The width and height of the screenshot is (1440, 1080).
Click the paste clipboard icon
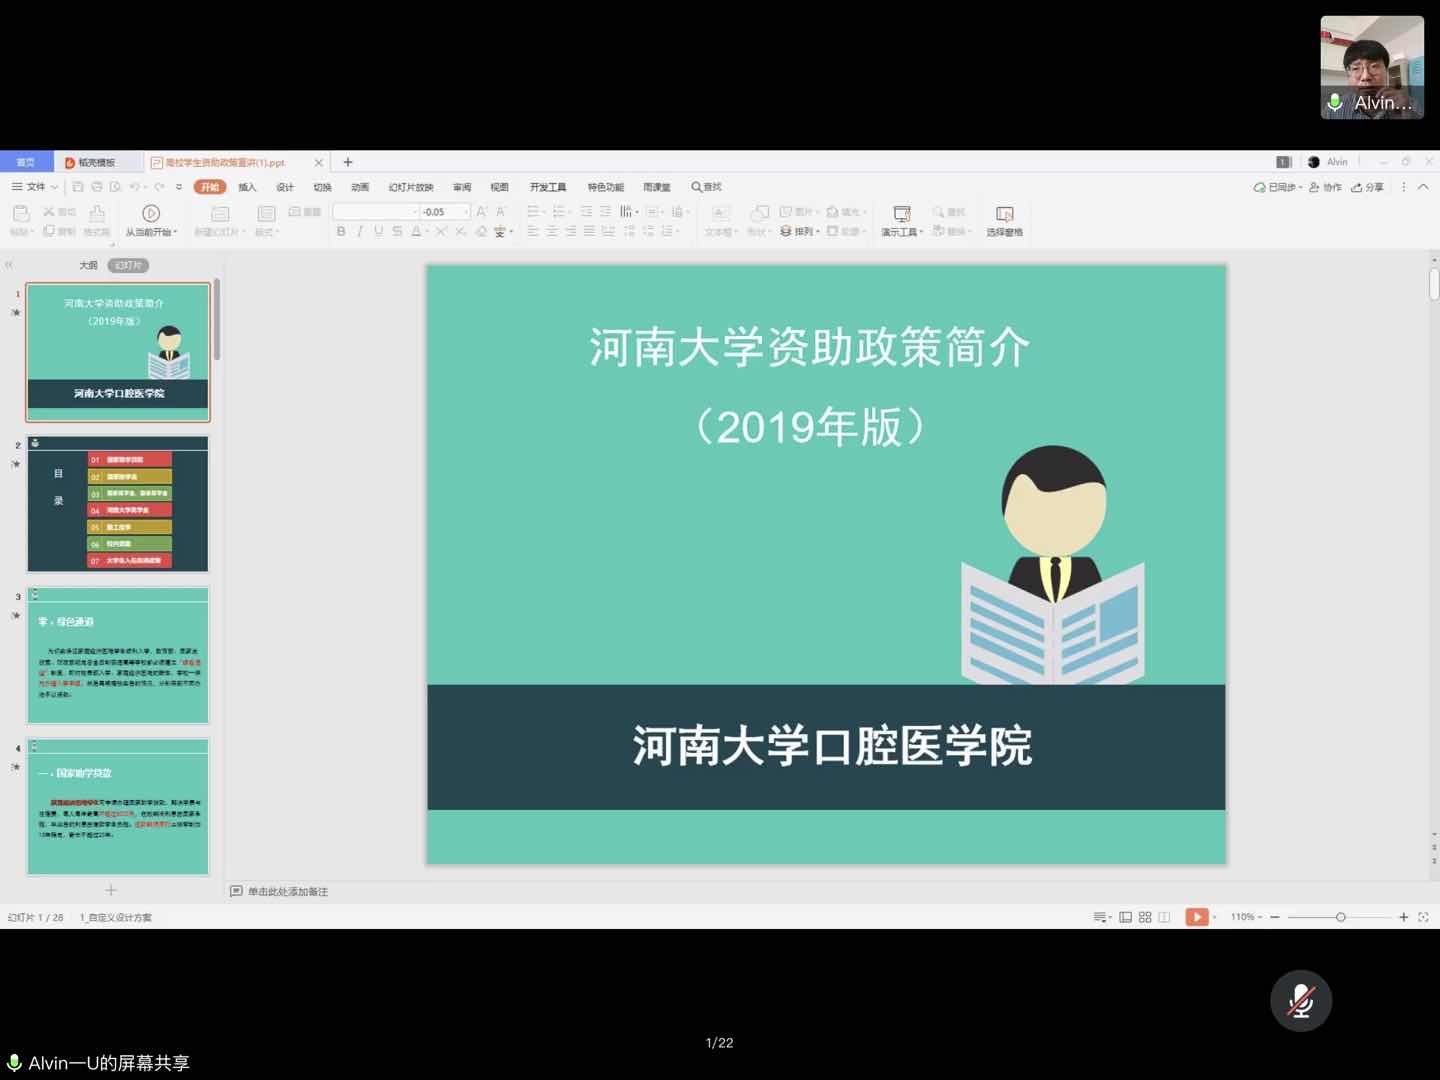(x=21, y=213)
